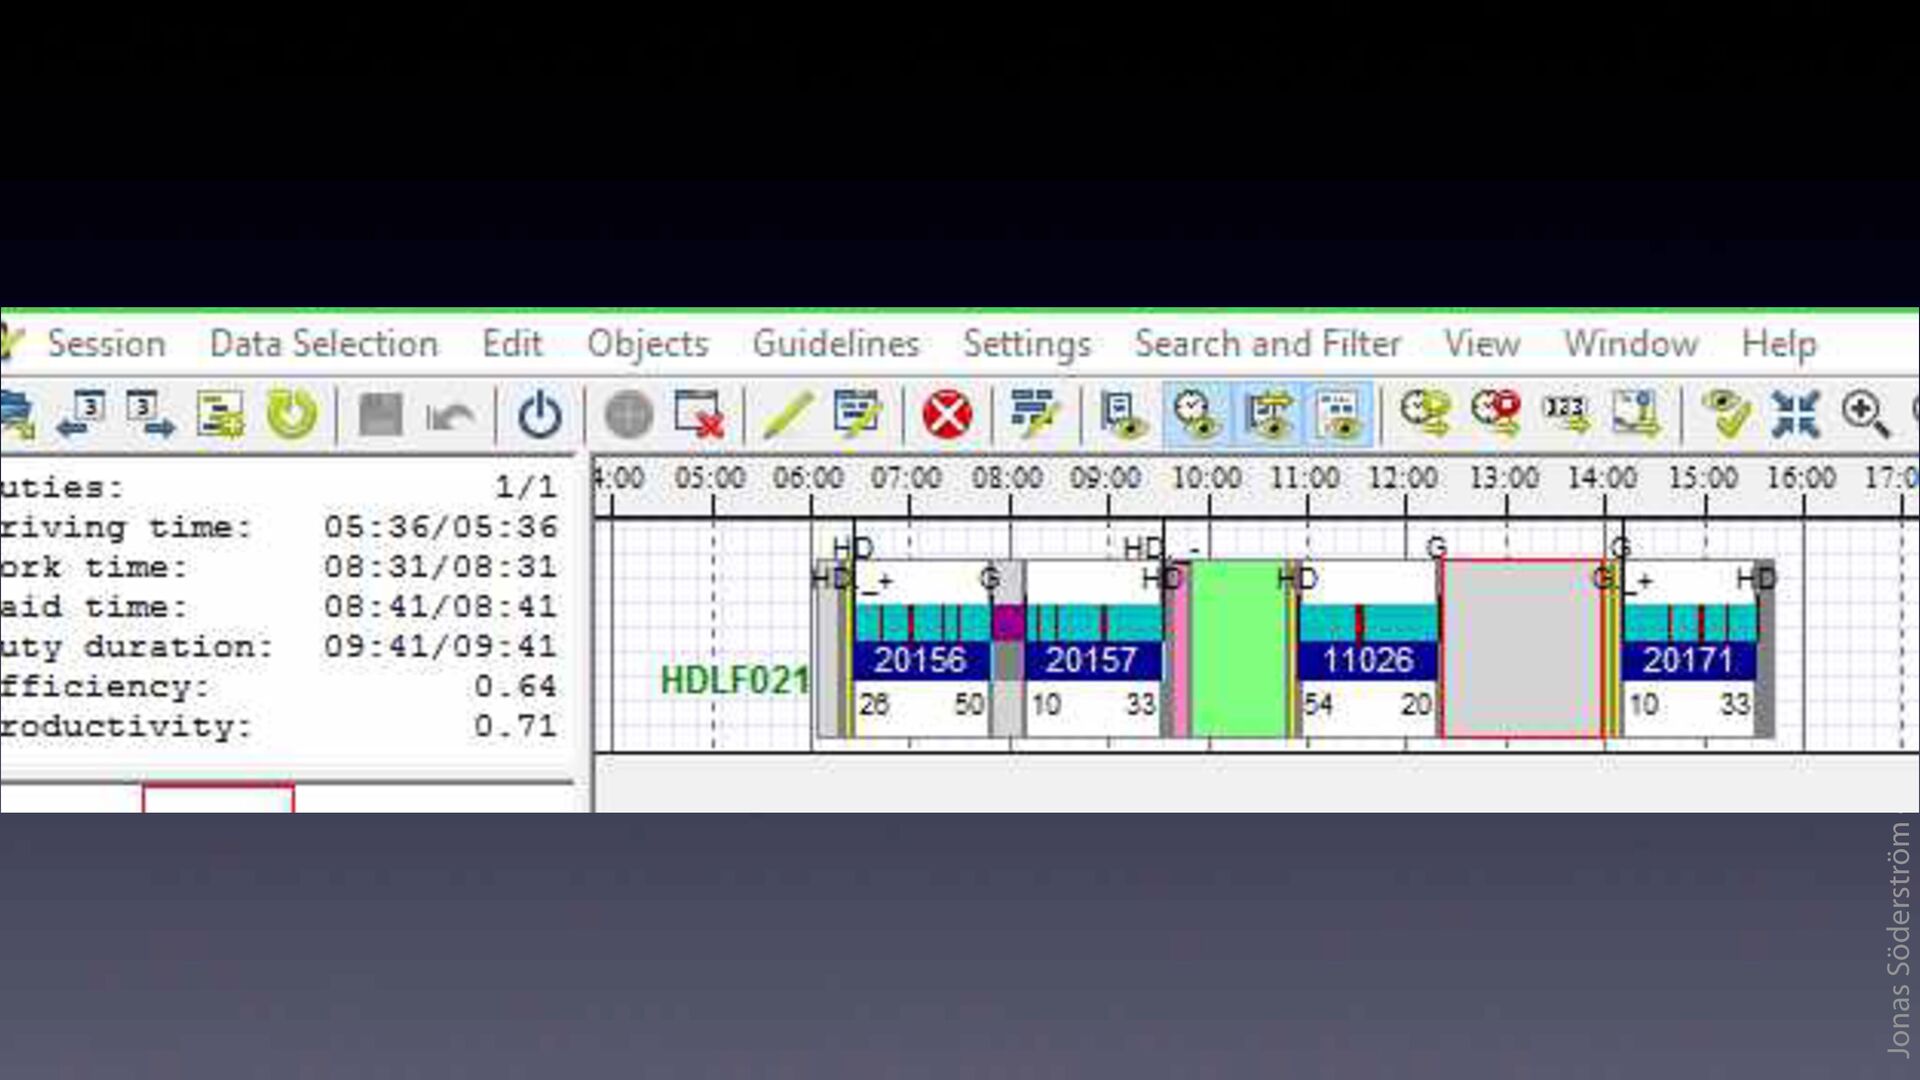Viewport: 1920px width, 1080px height.
Task: Toggle the signpost eye visibility icon
Action: tap(1268, 414)
